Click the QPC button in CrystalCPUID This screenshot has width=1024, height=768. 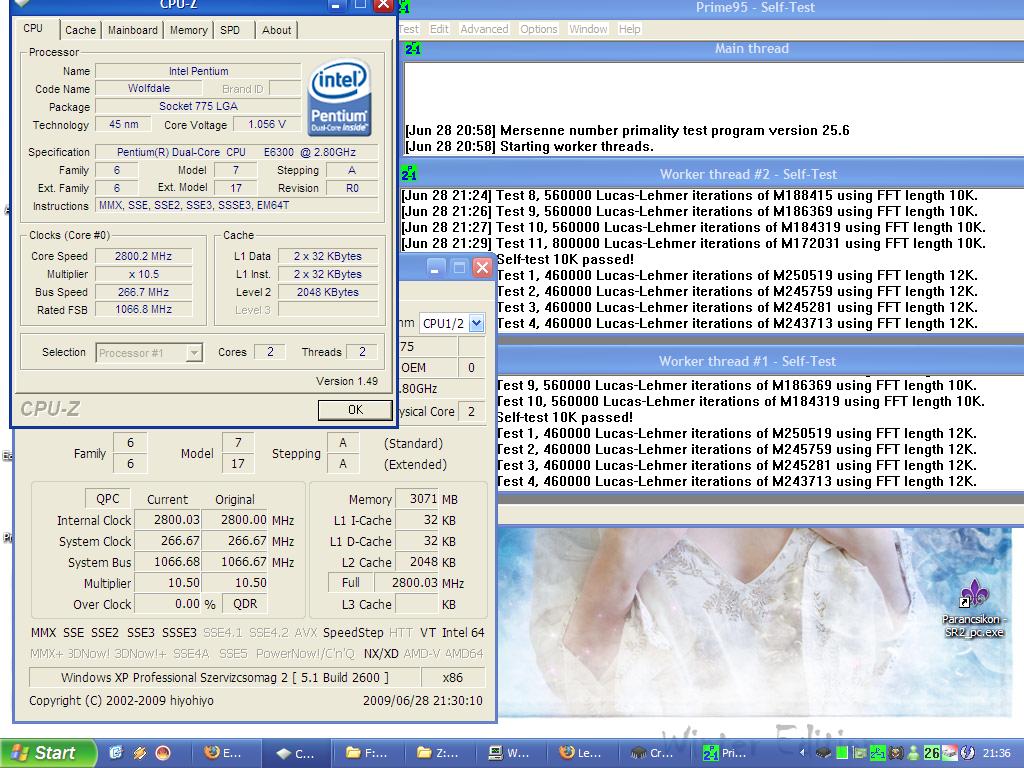(108, 499)
